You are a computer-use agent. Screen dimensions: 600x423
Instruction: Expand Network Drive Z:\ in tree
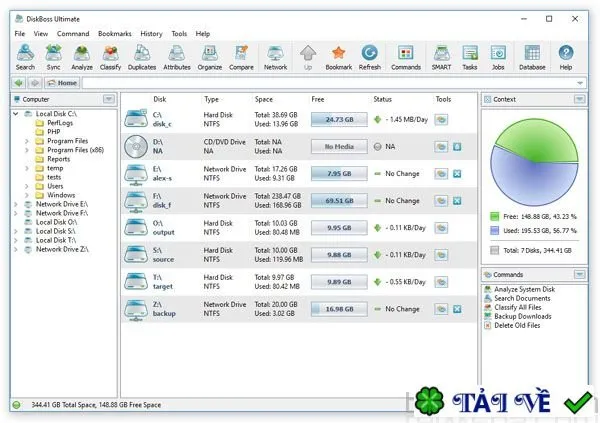[x=16, y=249]
